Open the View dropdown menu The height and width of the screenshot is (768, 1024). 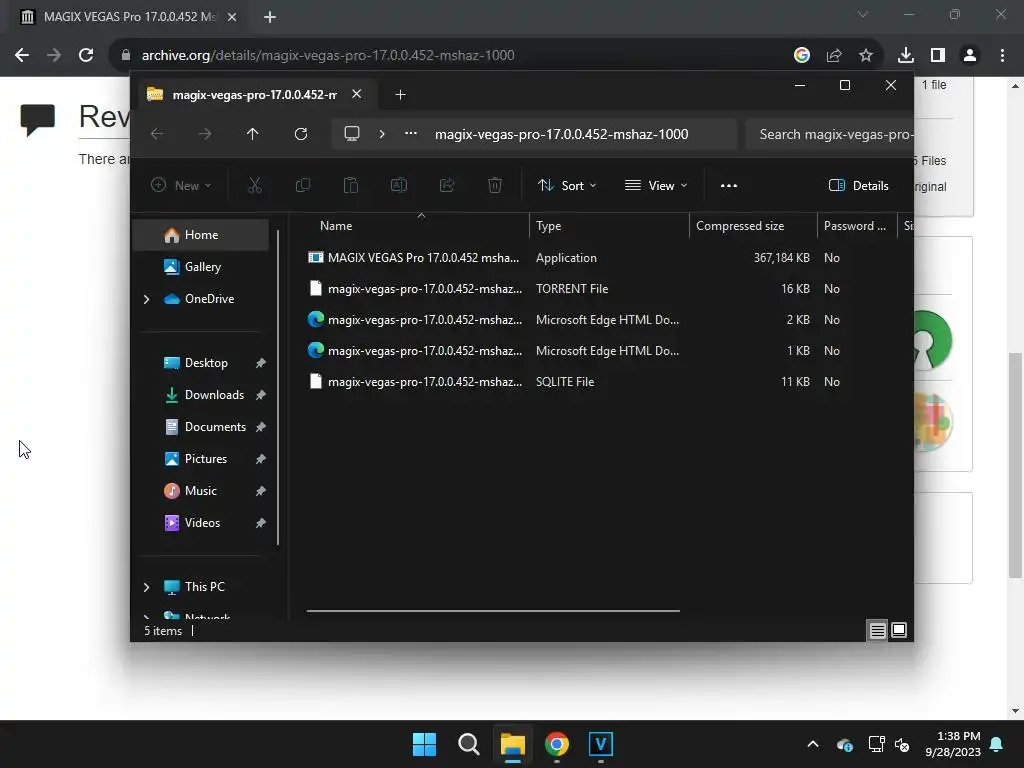[x=656, y=185]
